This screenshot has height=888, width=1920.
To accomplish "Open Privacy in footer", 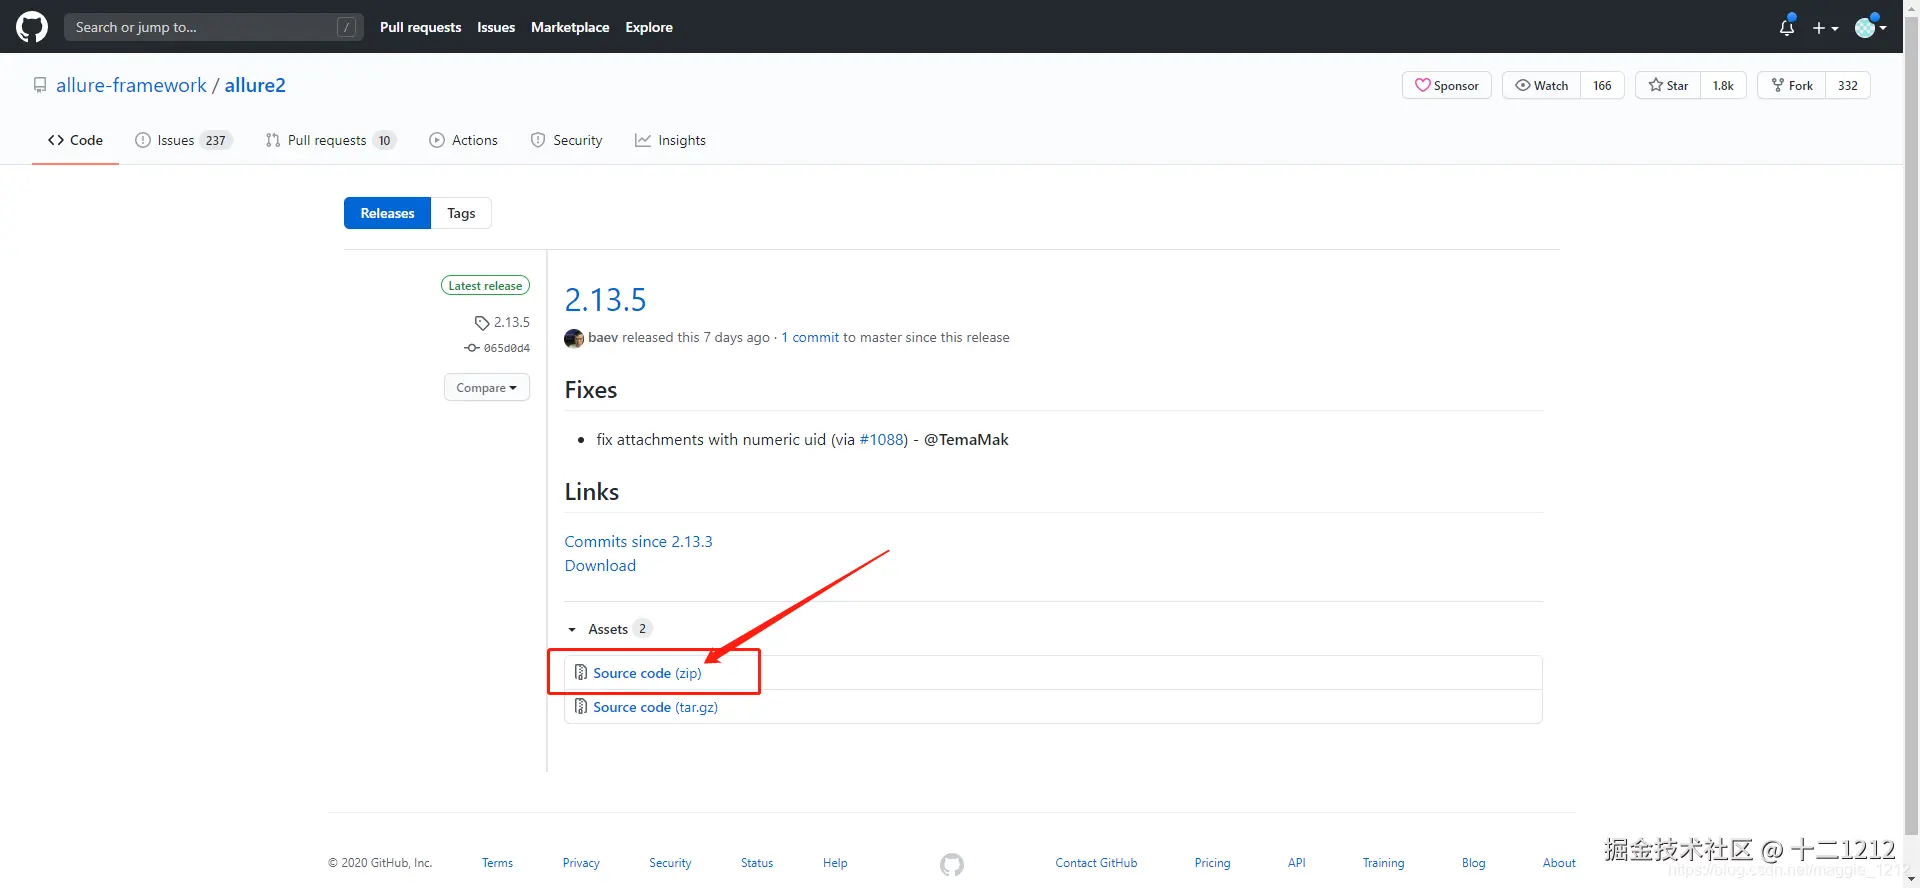I will [x=581, y=863].
